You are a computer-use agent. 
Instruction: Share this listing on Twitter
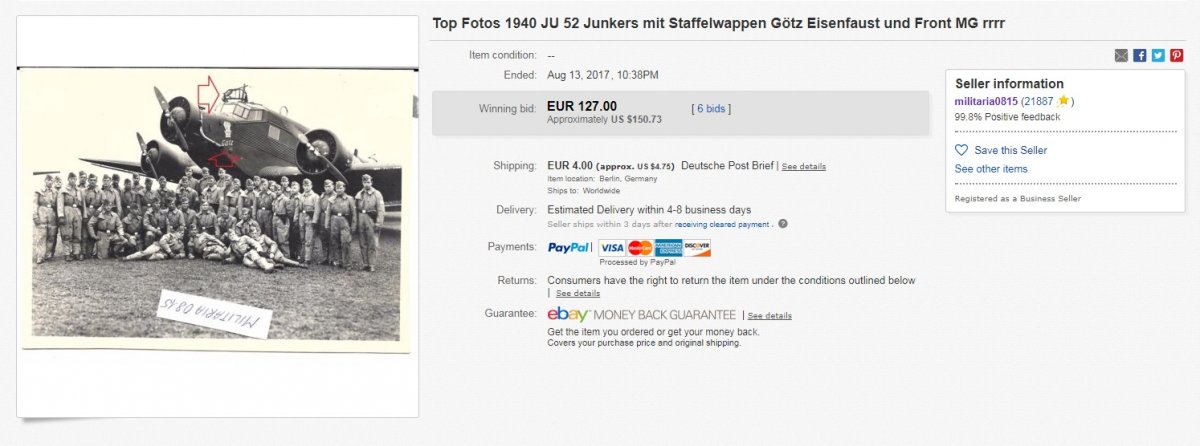pyautogui.click(x=1158, y=56)
